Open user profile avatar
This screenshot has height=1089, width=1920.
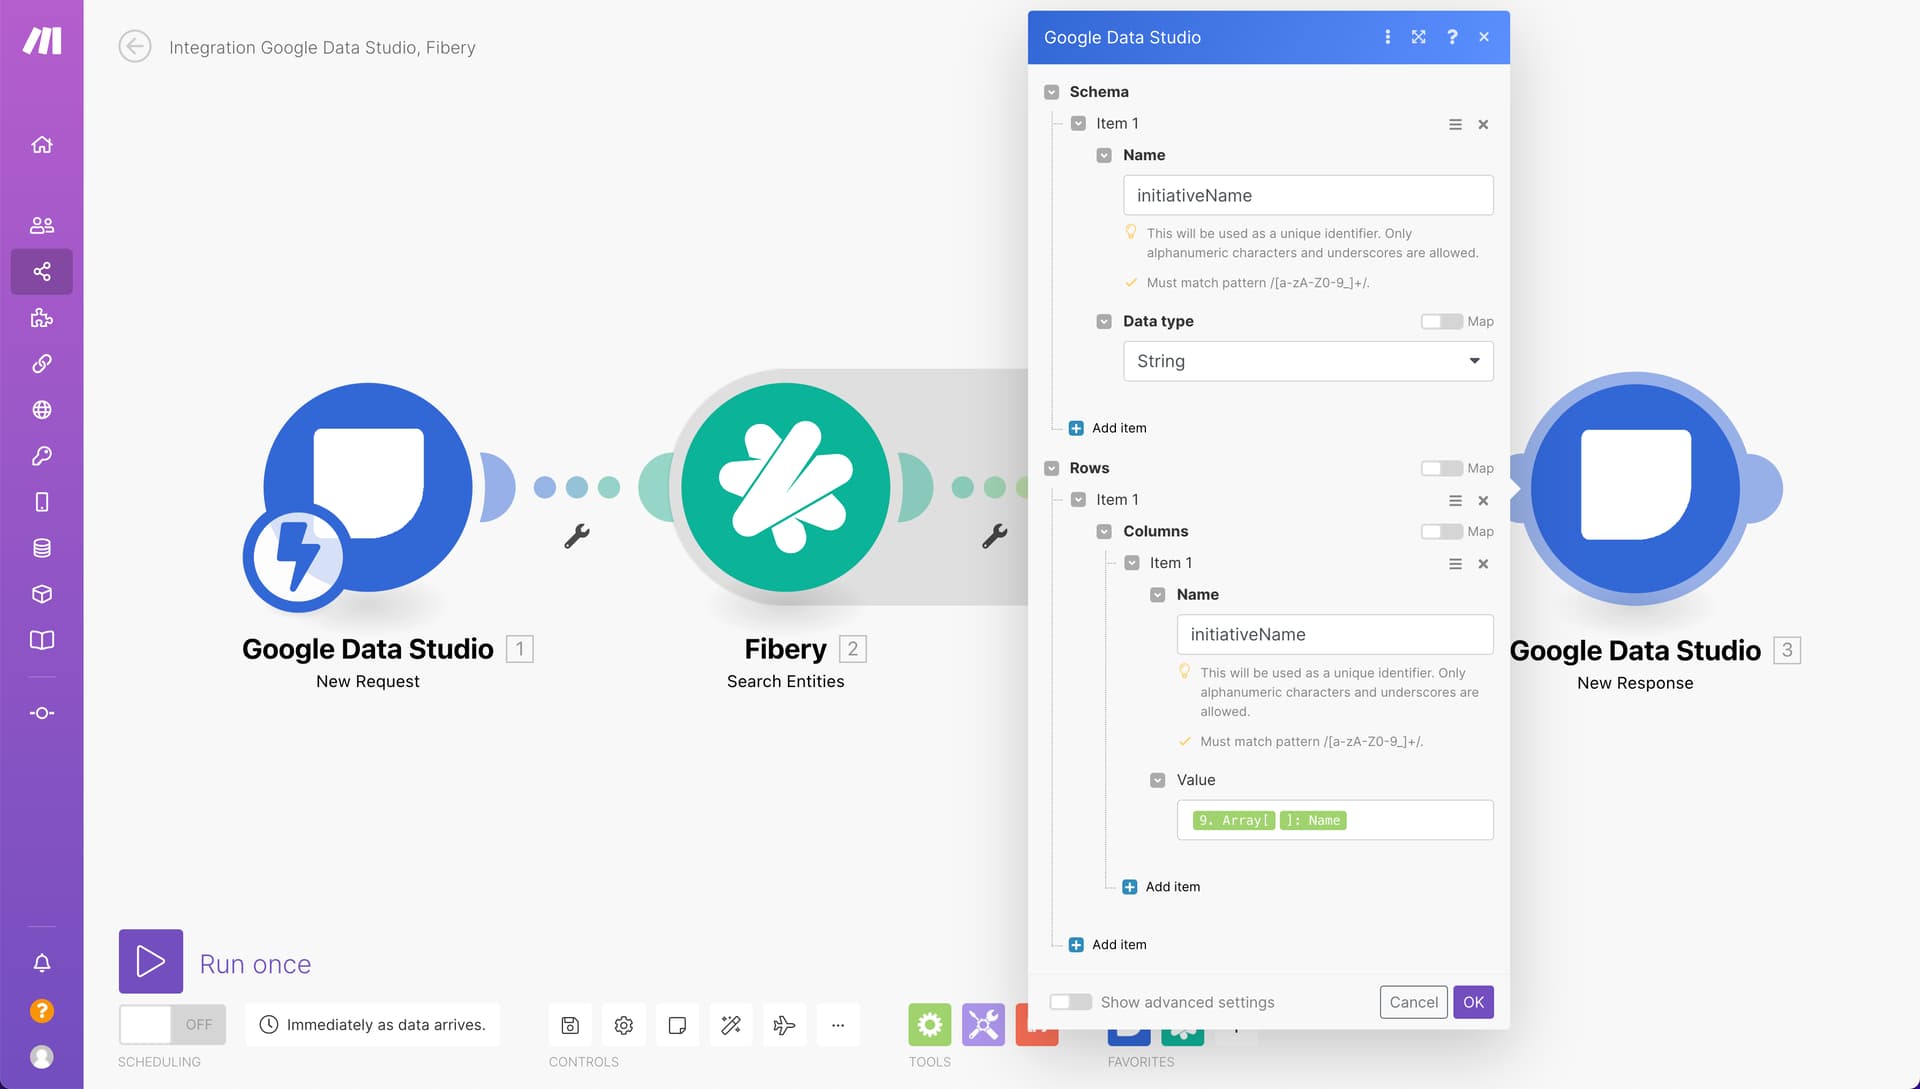[42, 1057]
